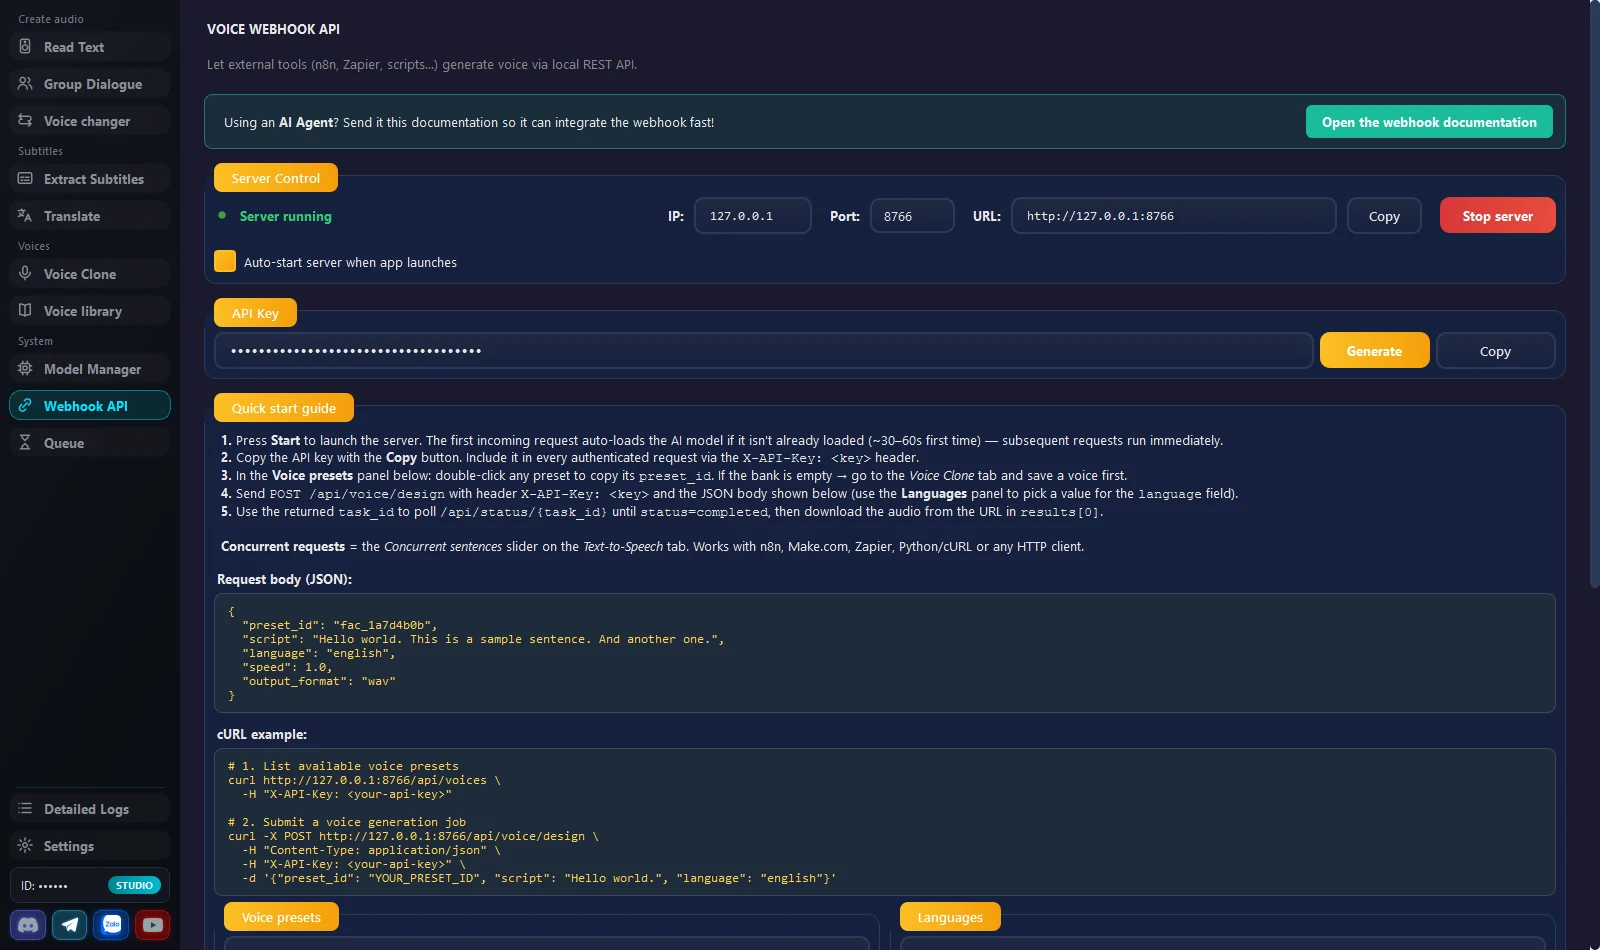Open the Telegram channel icon
The height and width of the screenshot is (950, 1600).
coord(70,925)
